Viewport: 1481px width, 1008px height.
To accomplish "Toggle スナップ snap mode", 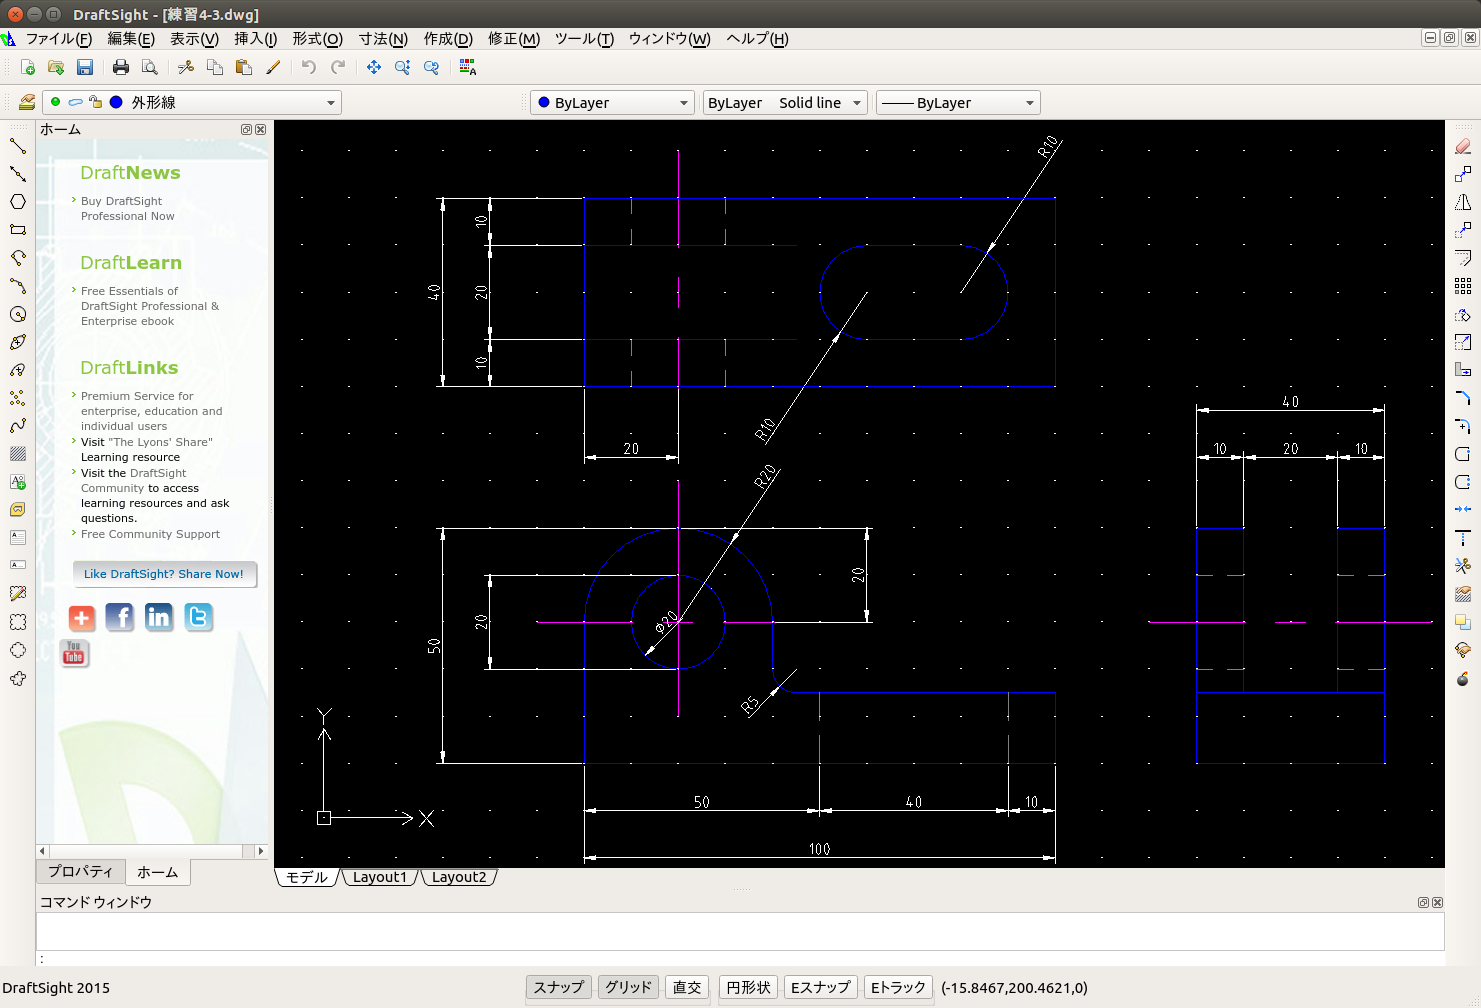I will coord(559,987).
